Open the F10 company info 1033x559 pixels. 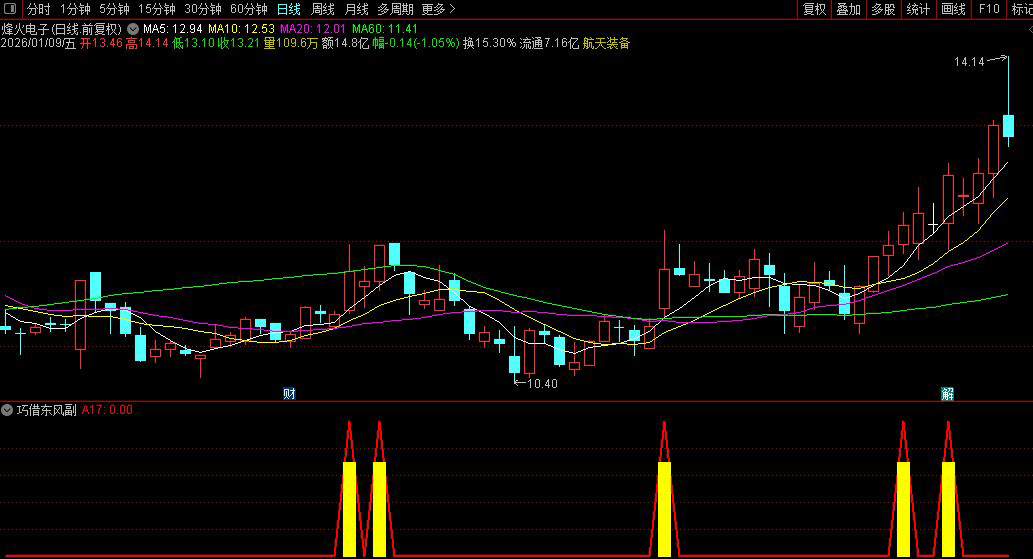click(989, 9)
